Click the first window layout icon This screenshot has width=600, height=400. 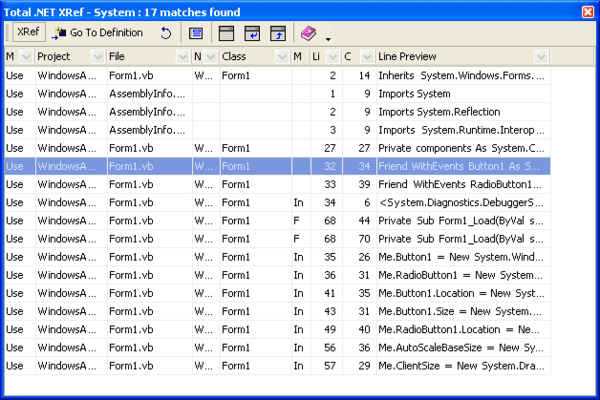pos(226,33)
